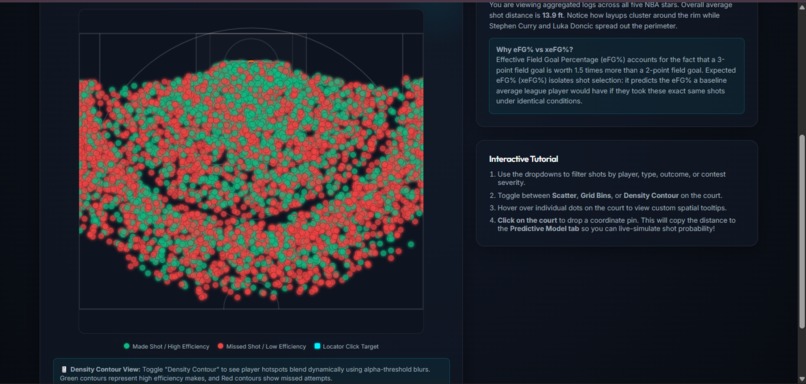806x384 pixels.
Task: Click the 'Missed Shot / Low Efficiency' legend label
Action: (266, 346)
